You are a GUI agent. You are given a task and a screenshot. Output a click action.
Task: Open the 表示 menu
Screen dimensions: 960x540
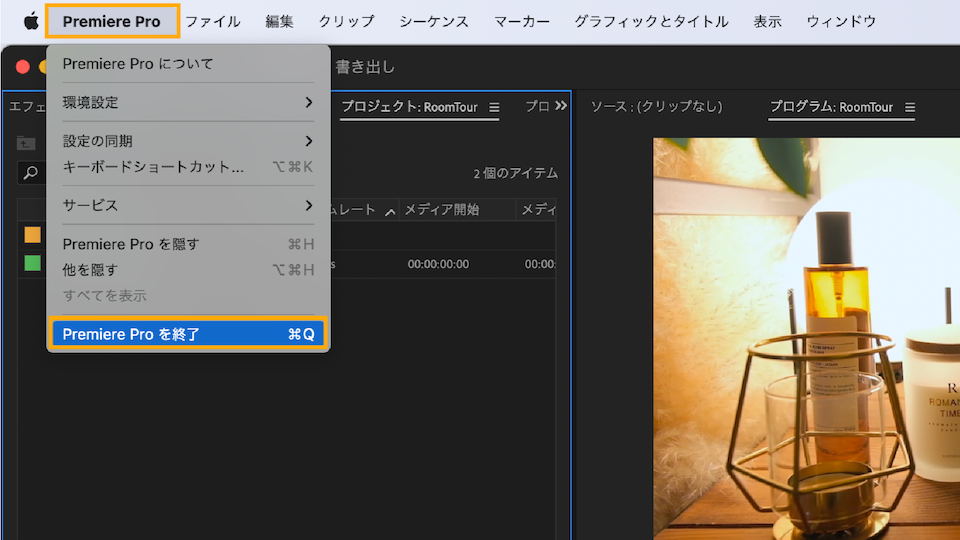pyautogui.click(x=767, y=21)
